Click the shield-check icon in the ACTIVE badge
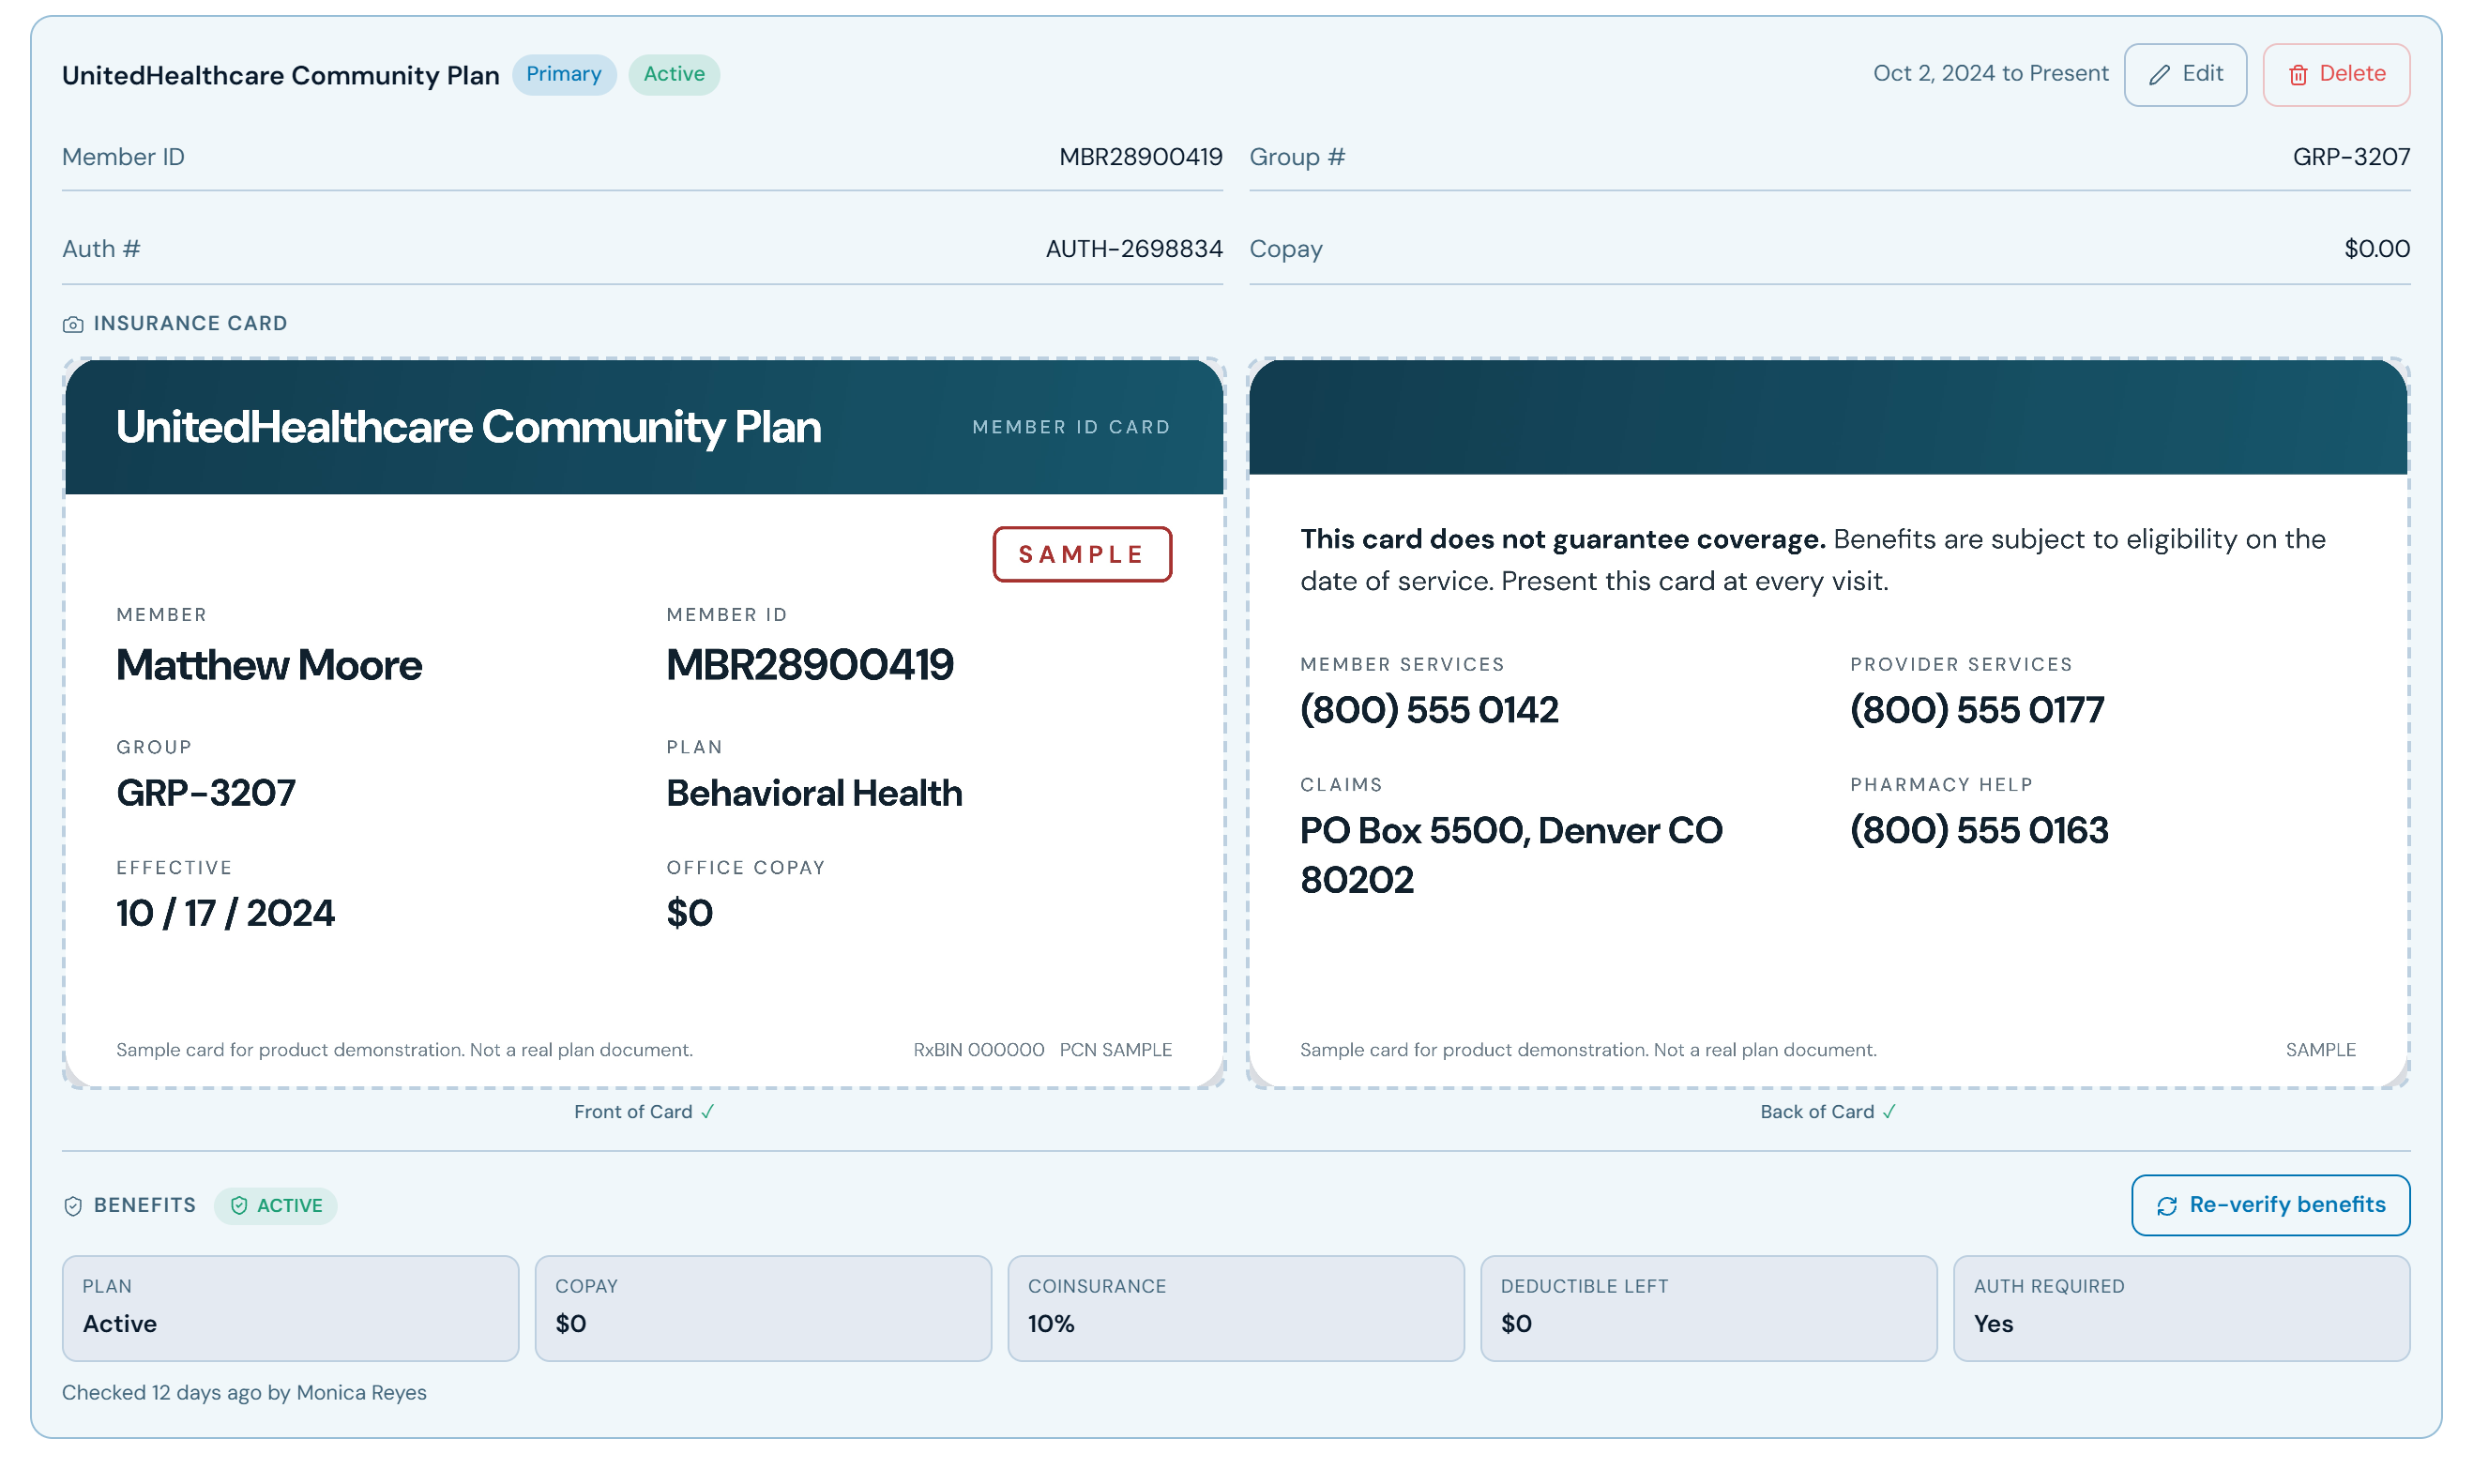 (x=239, y=1206)
